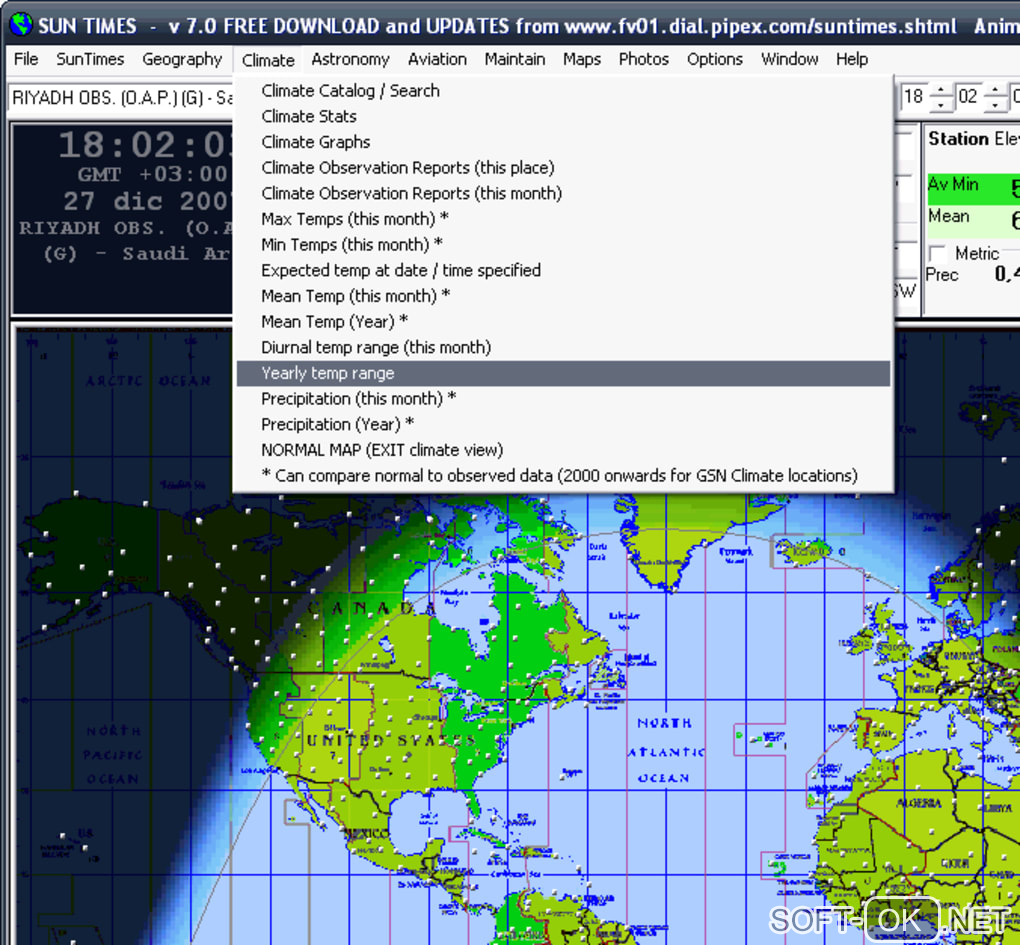
Task: Choose Precipitation (this month)
Action: [563, 399]
